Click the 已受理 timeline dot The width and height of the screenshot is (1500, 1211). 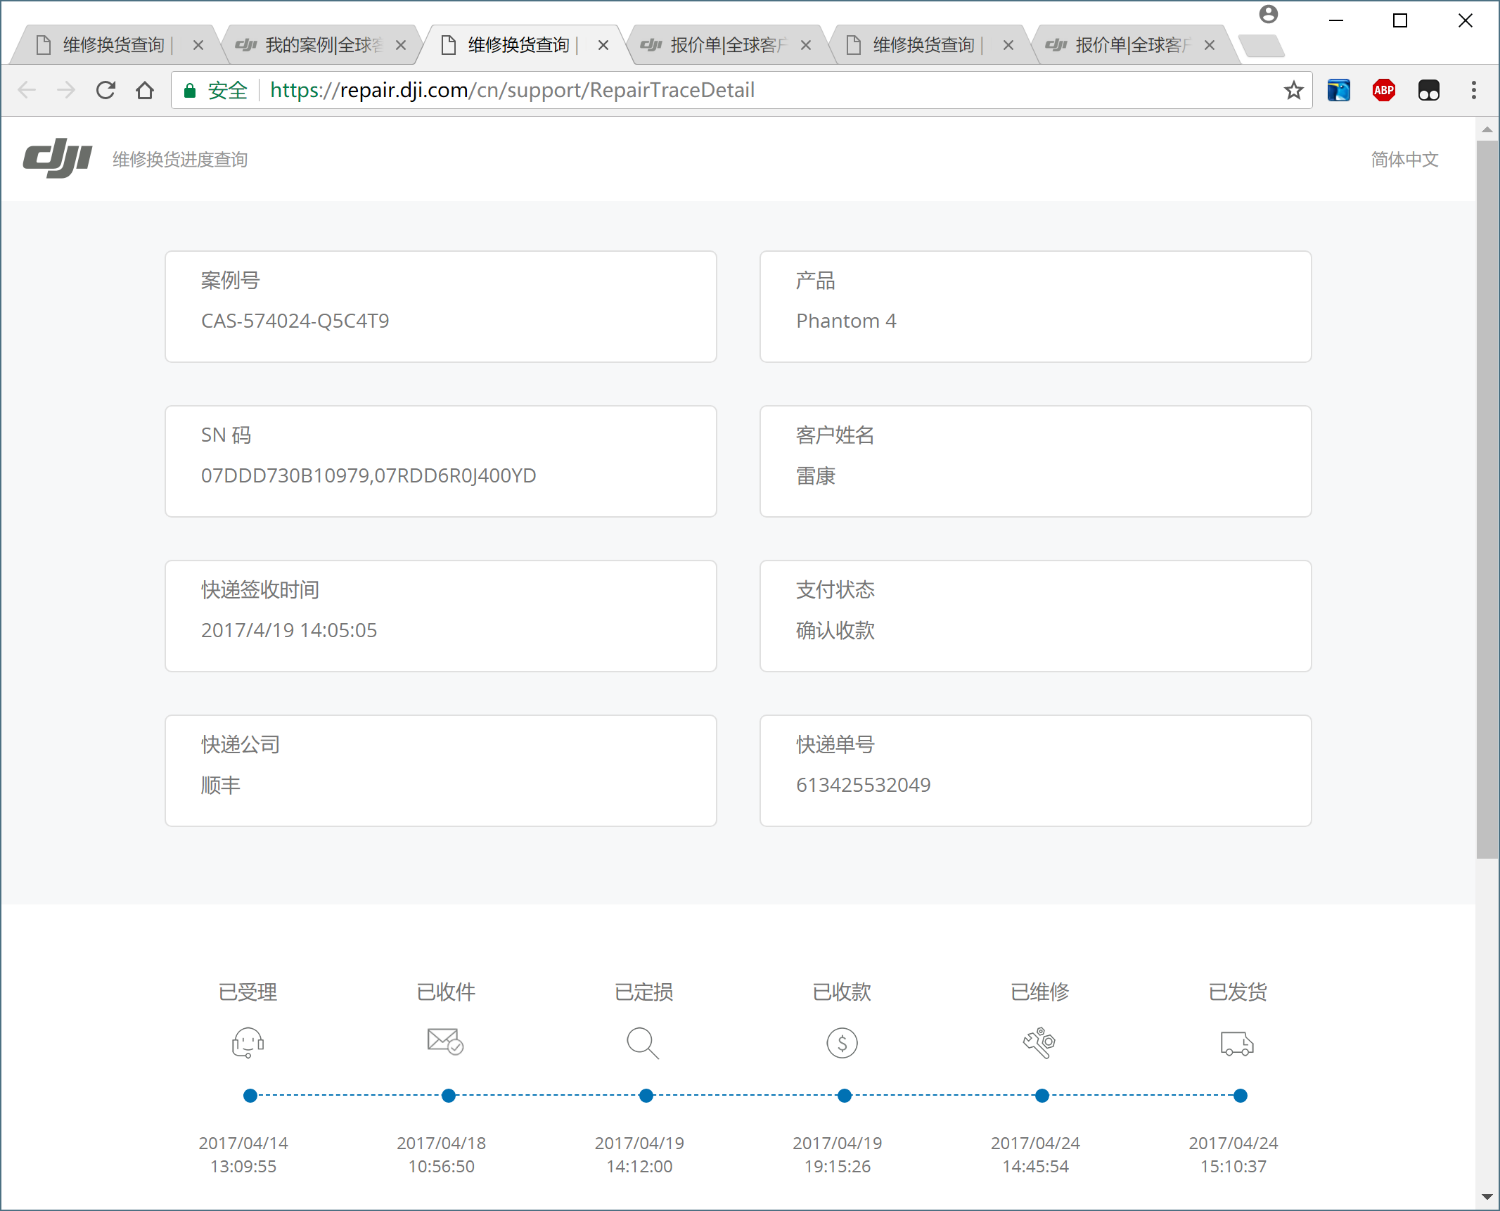pyautogui.click(x=250, y=1096)
